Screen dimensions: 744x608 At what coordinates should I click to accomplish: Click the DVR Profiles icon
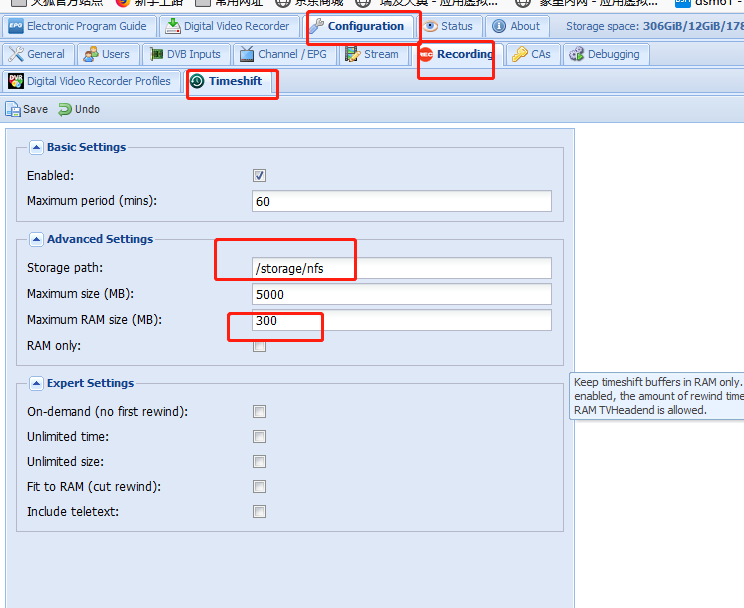[16, 81]
